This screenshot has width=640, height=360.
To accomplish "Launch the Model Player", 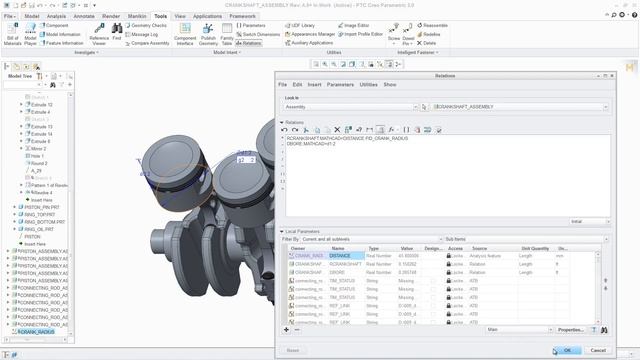I will pos(30,34).
